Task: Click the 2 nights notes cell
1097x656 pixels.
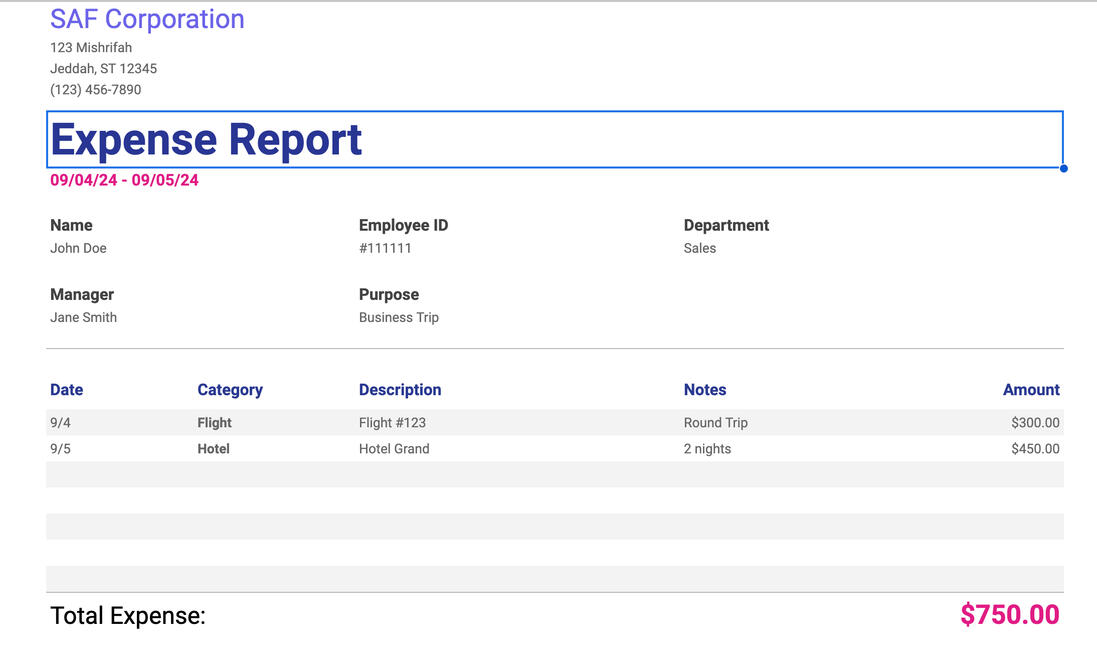Action: tap(706, 448)
